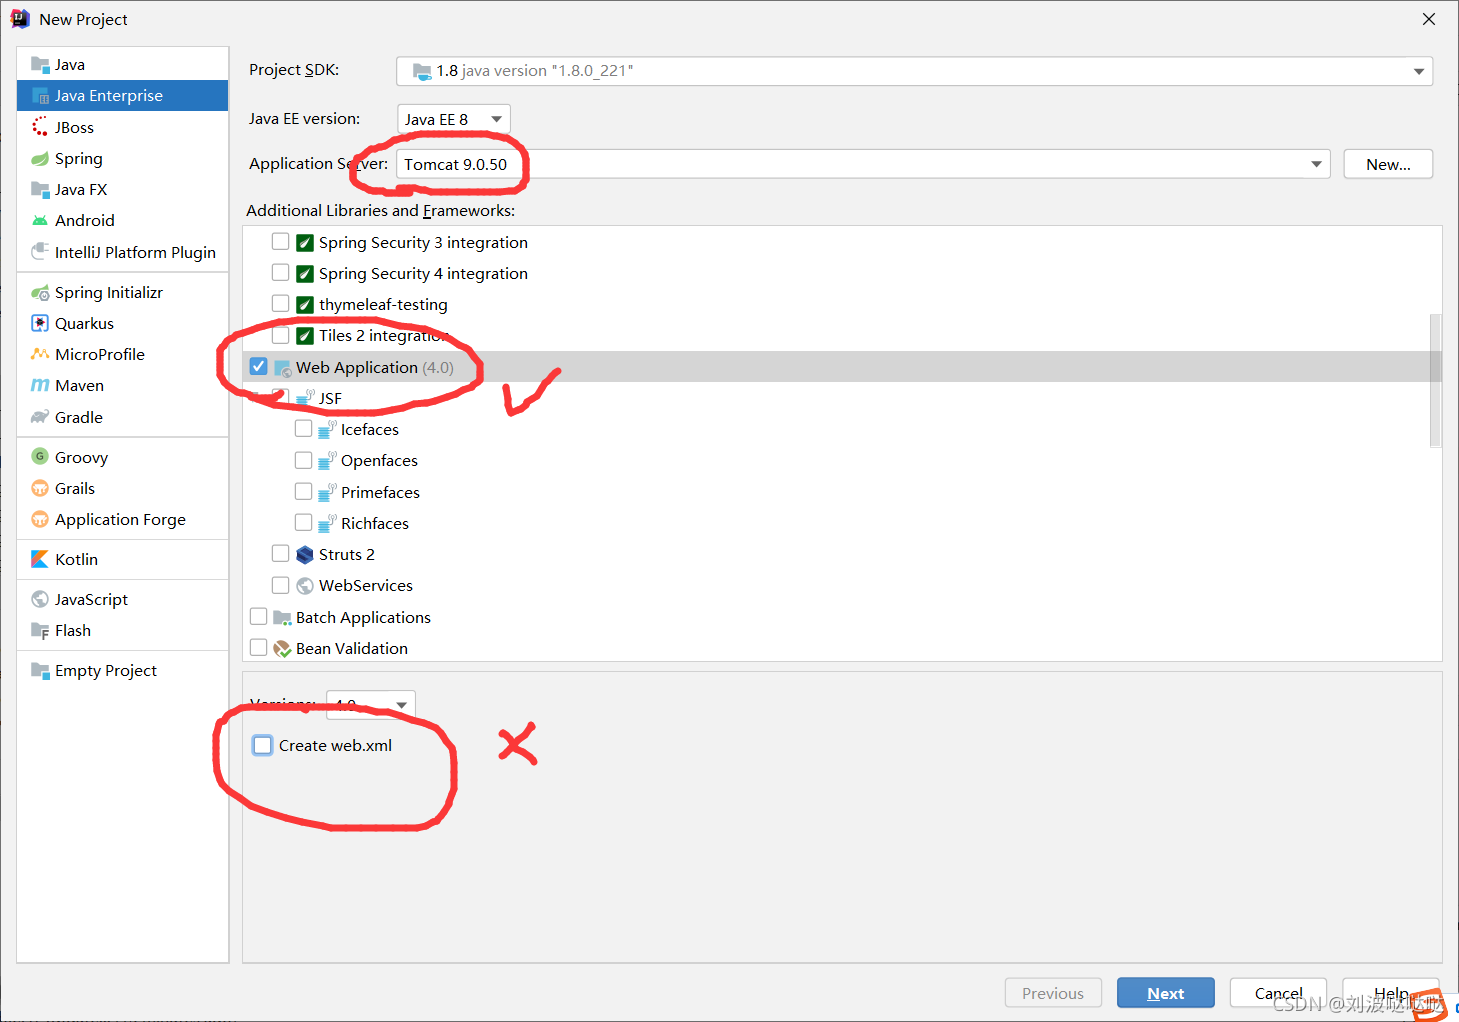Screen dimensions: 1459x1022
Task: Check the thymeleaf-testing checkbox
Action: (280, 304)
